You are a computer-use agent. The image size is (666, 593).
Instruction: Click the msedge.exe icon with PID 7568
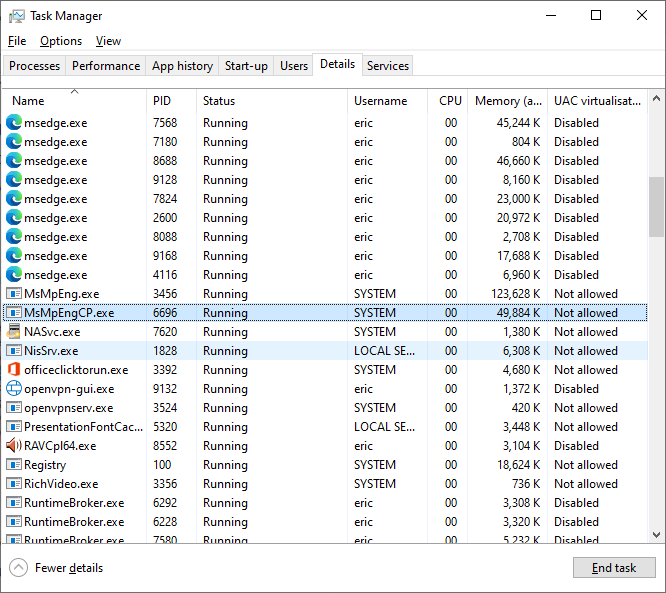tap(14, 123)
